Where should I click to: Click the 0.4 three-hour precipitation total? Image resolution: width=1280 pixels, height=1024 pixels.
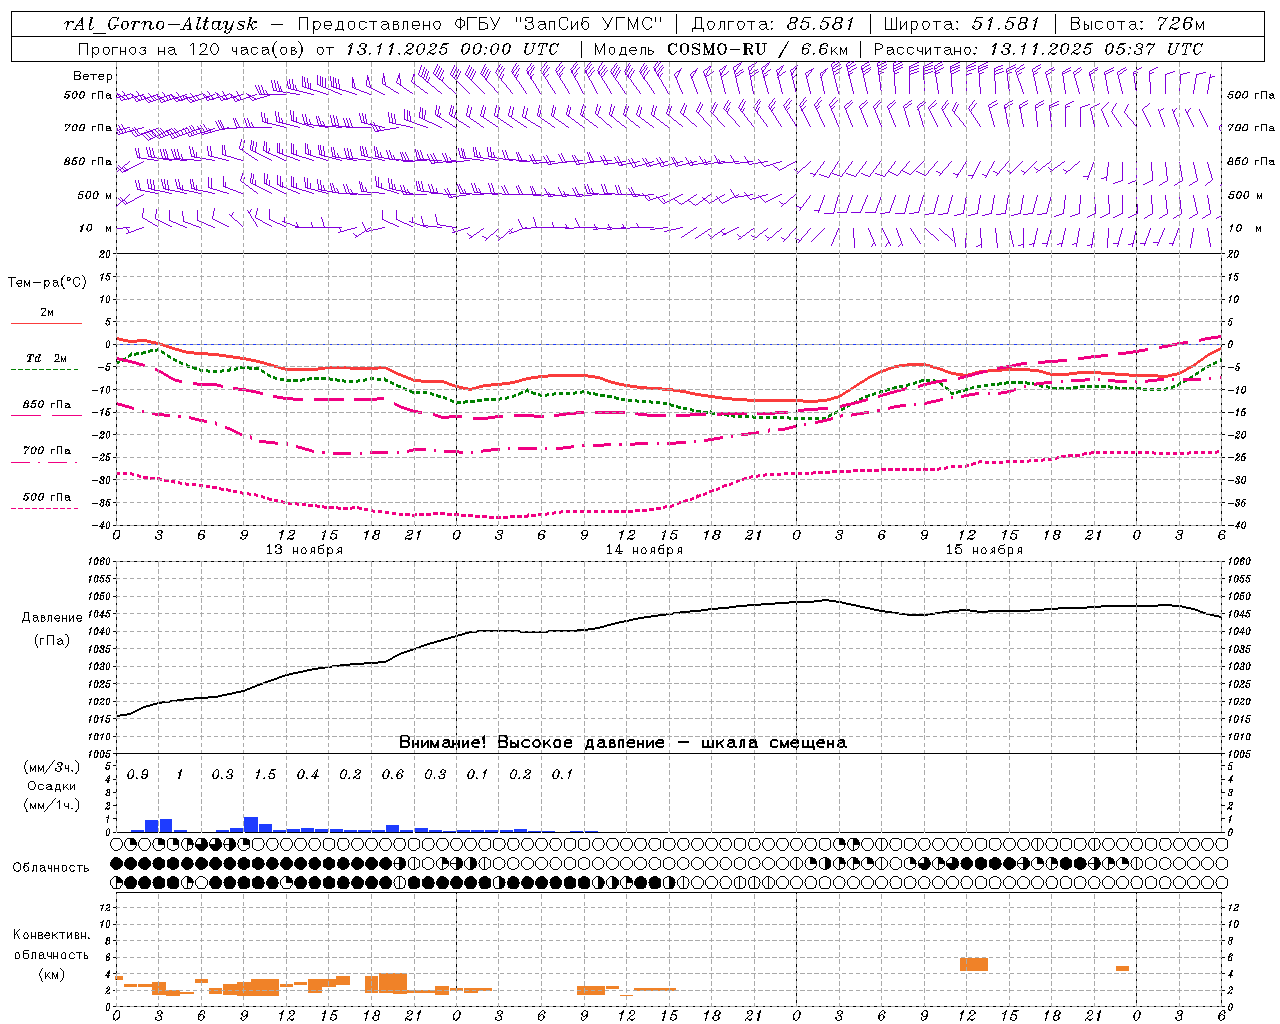click(307, 774)
